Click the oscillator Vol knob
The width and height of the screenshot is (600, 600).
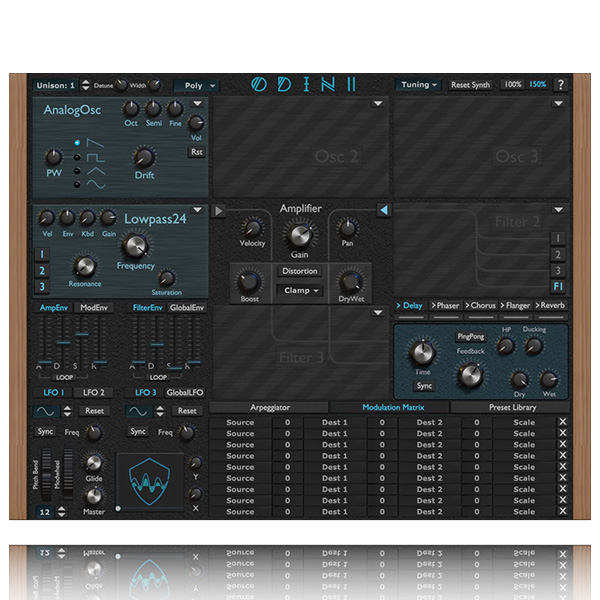point(196,123)
